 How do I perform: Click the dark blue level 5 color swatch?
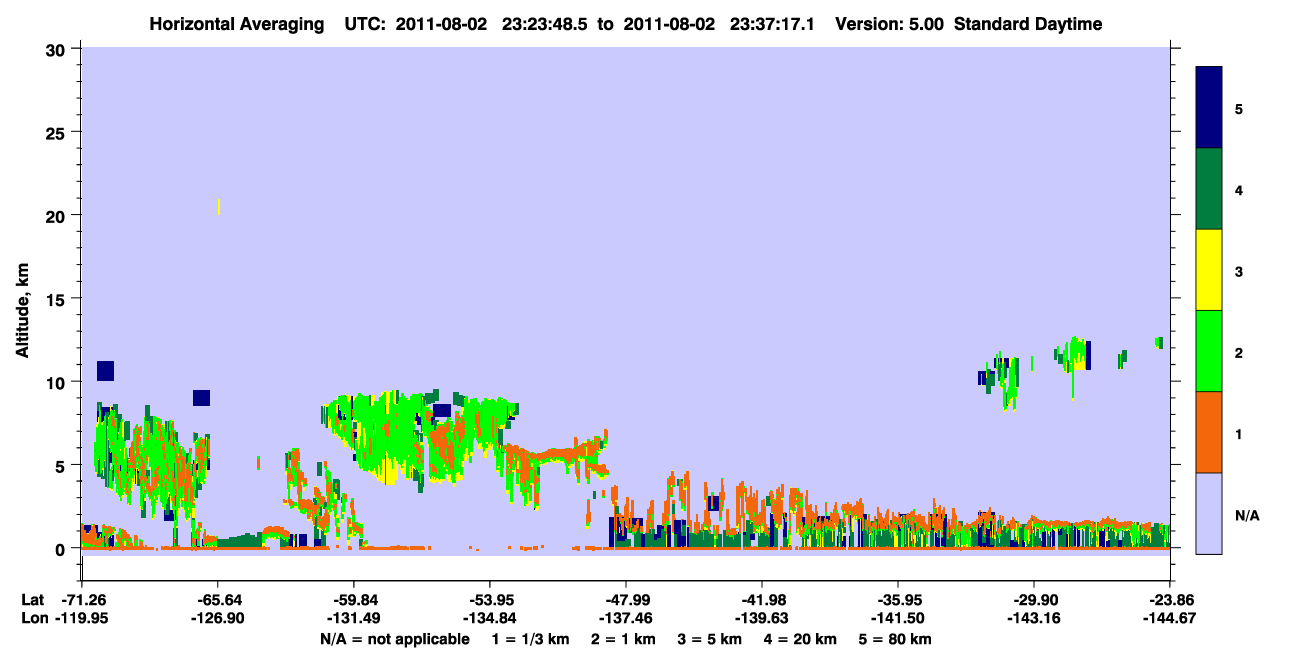[1209, 107]
